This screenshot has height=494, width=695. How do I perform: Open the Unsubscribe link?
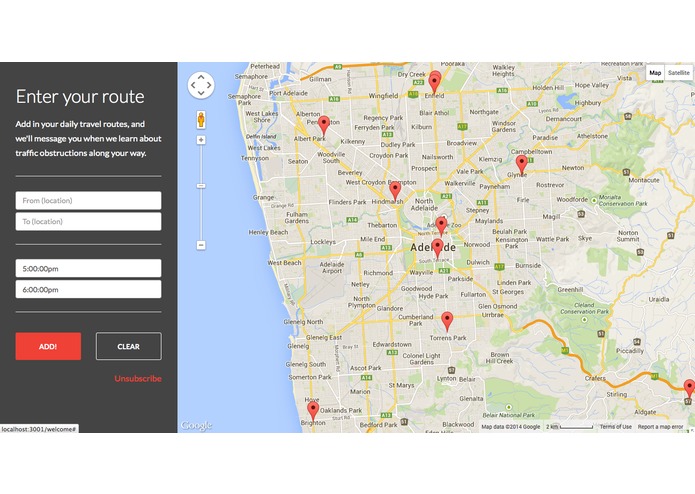pyautogui.click(x=138, y=378)
